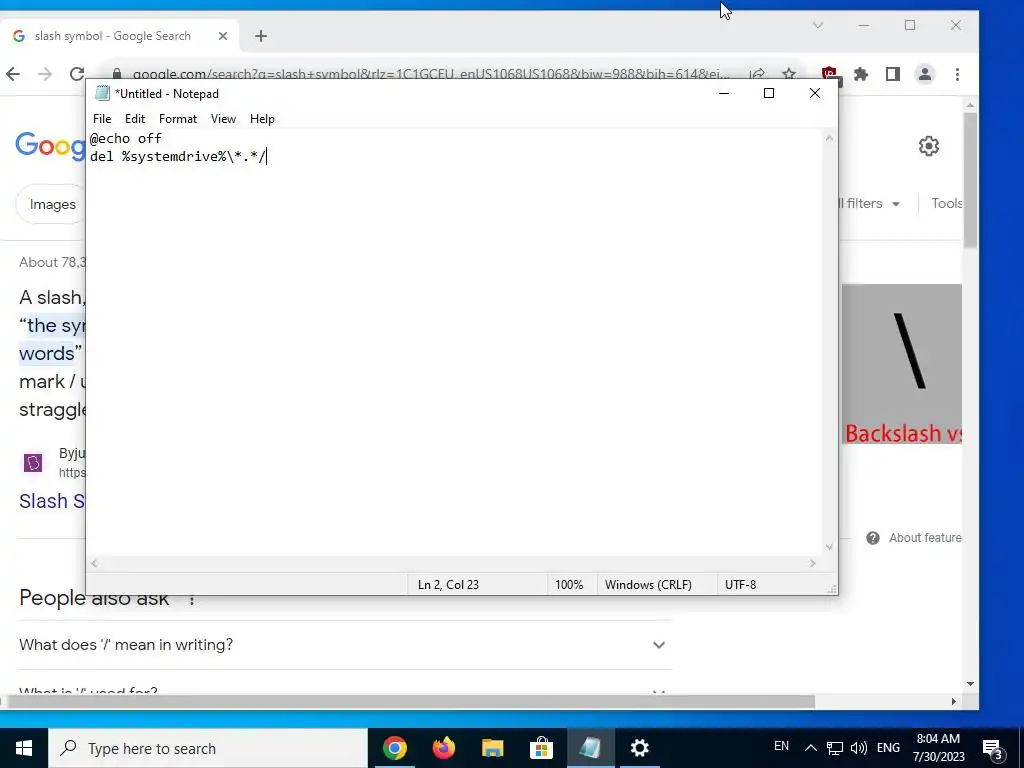Close the 'slash symbol' Chrome tab
Screen dimensions: 1024x768
click(x=223, y=36)
